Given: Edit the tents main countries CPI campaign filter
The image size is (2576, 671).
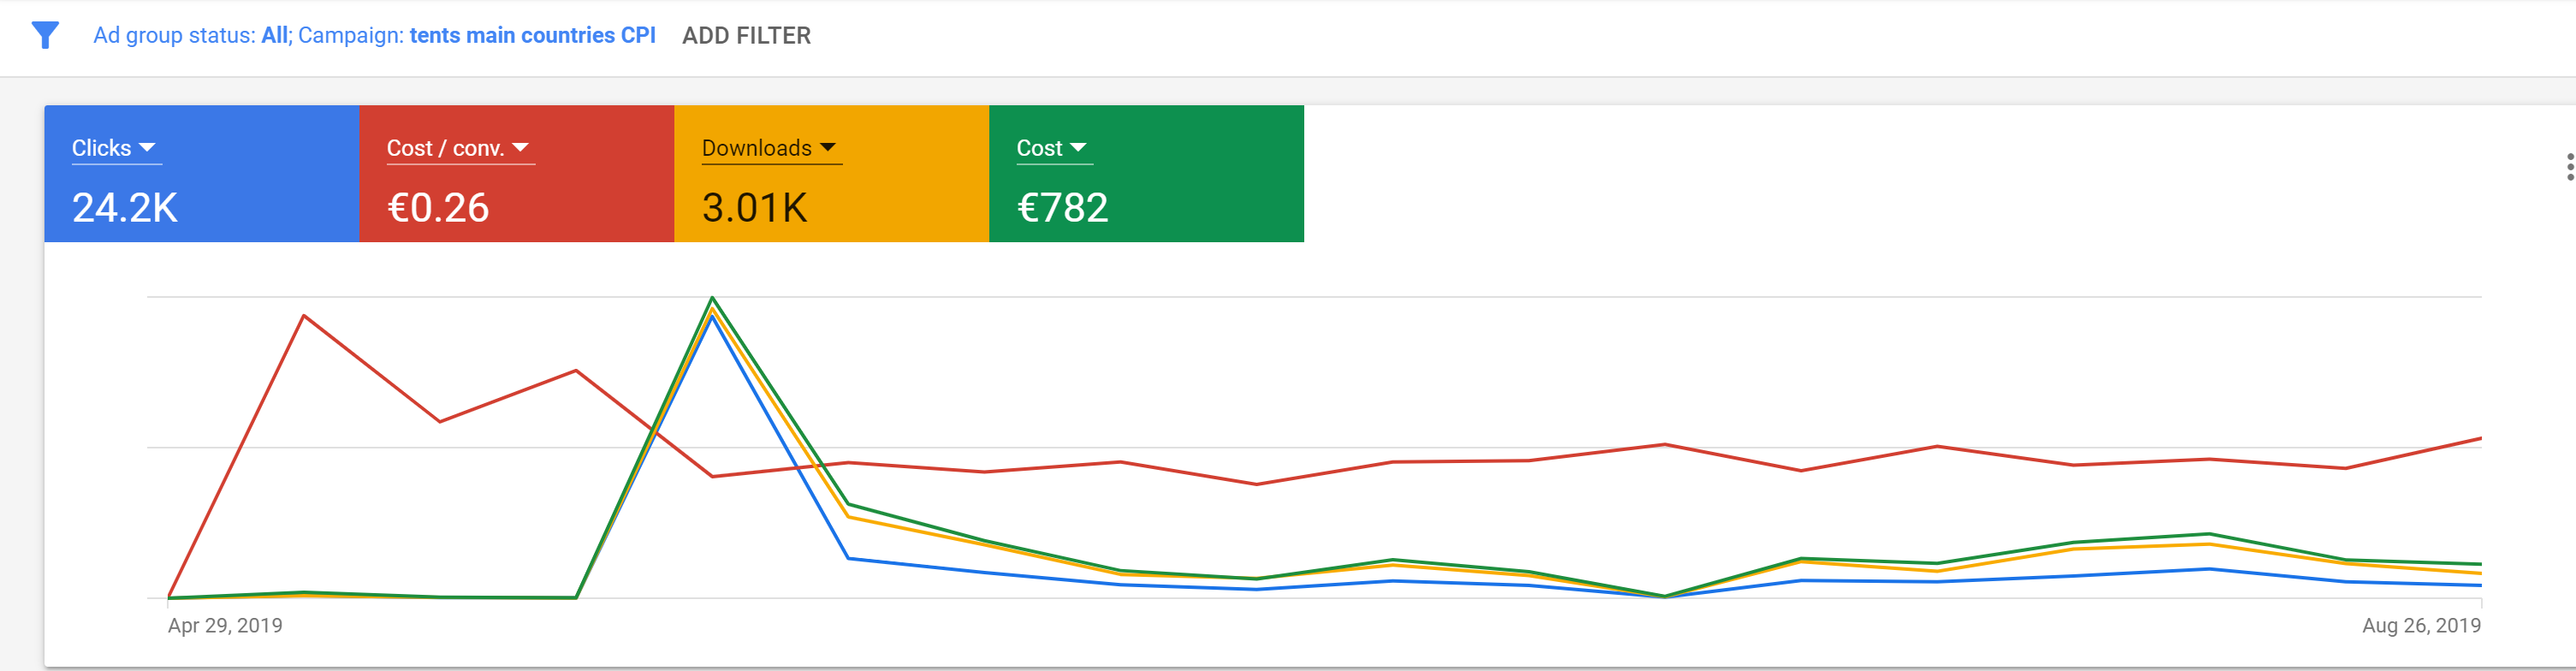Looking at the screenshot, I should point(477,36).
